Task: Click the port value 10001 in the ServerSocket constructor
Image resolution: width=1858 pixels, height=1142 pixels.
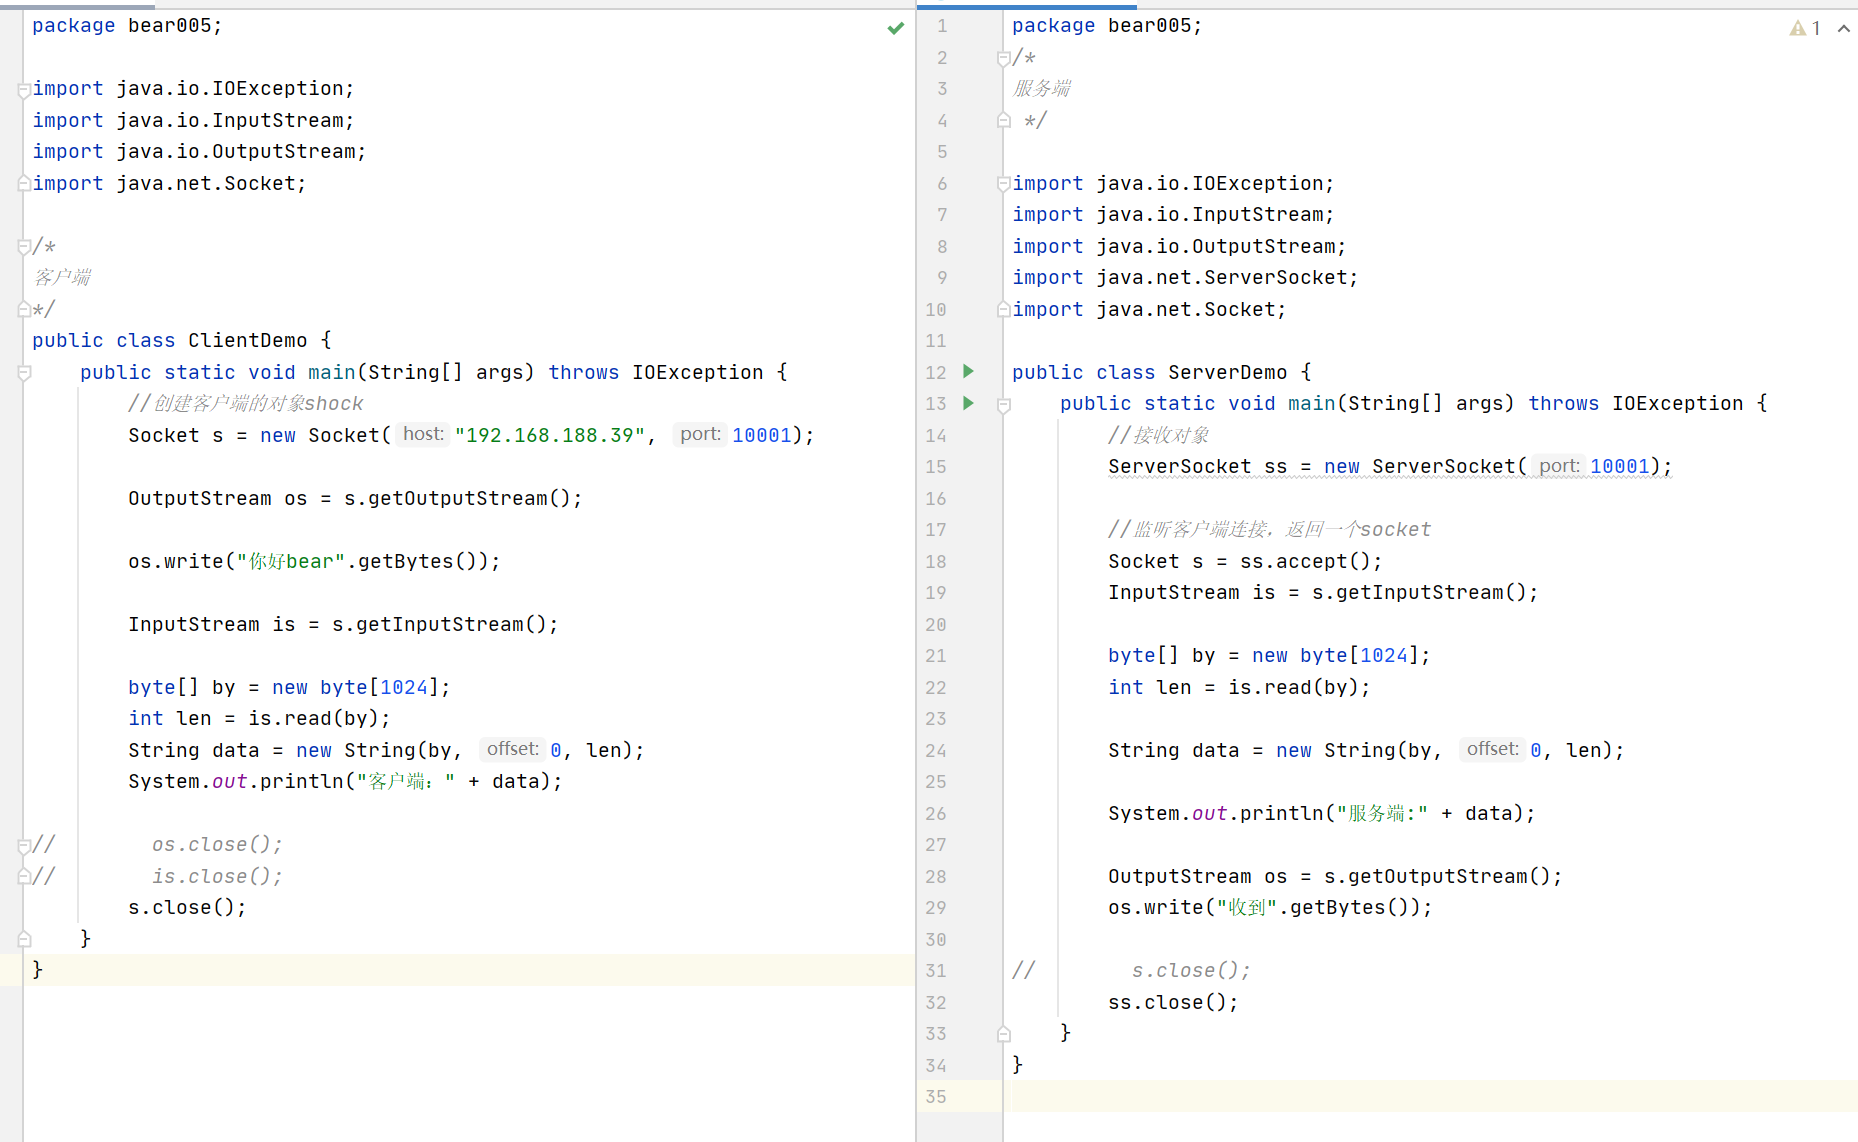Action: coord(1620,466)
